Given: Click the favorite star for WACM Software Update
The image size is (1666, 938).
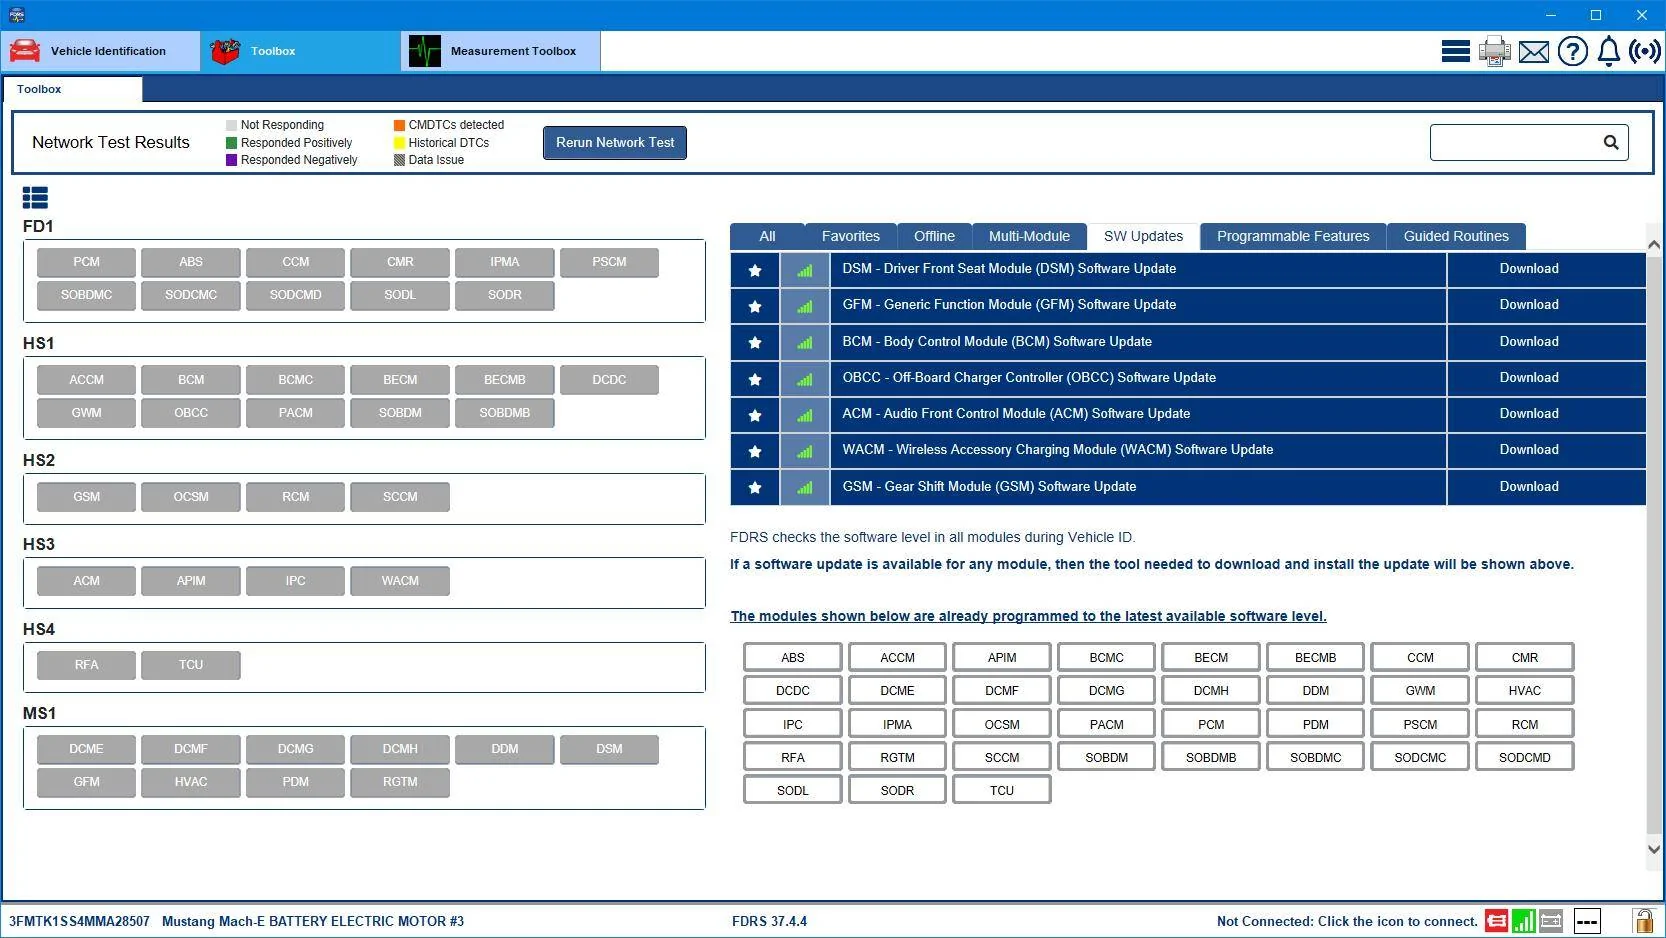Looking at the screenshot, I should pos(755,451).
